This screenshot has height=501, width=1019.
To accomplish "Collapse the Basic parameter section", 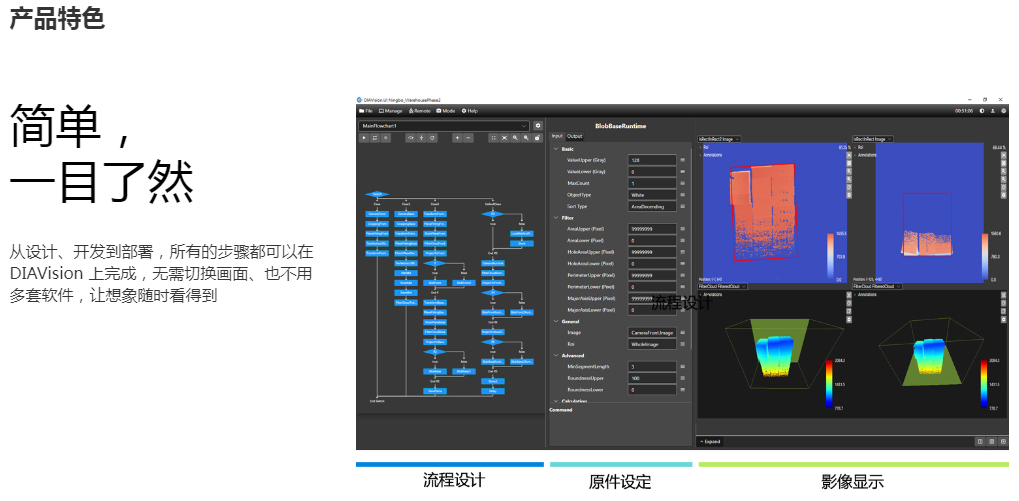I will pos(555,148).
